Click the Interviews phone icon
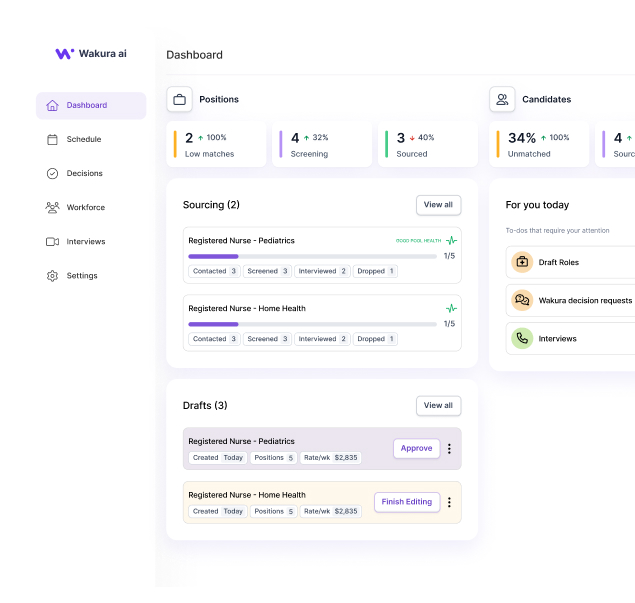 tap(521, 338)
